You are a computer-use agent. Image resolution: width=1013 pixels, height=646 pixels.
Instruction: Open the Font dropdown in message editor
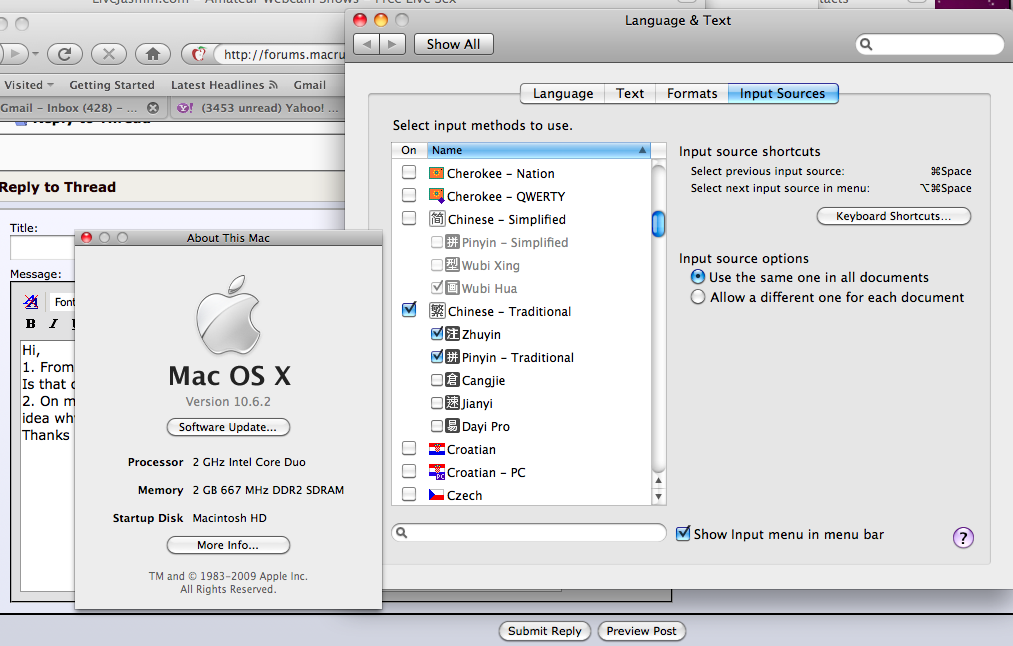tap(64, 302)
